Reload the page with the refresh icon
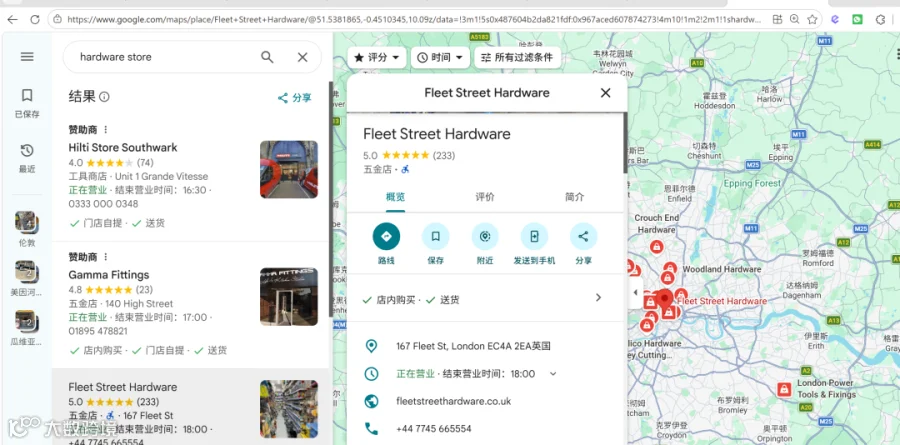The width and height of the screenshot is (900, 445). coord(34,20)
